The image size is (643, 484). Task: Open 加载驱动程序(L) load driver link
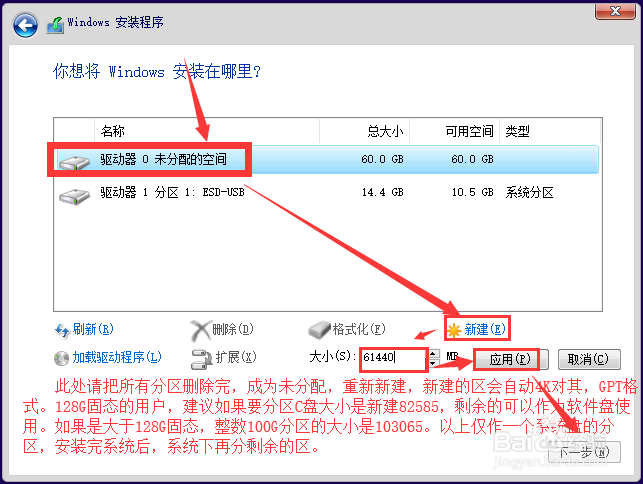[x=117, y=357]
